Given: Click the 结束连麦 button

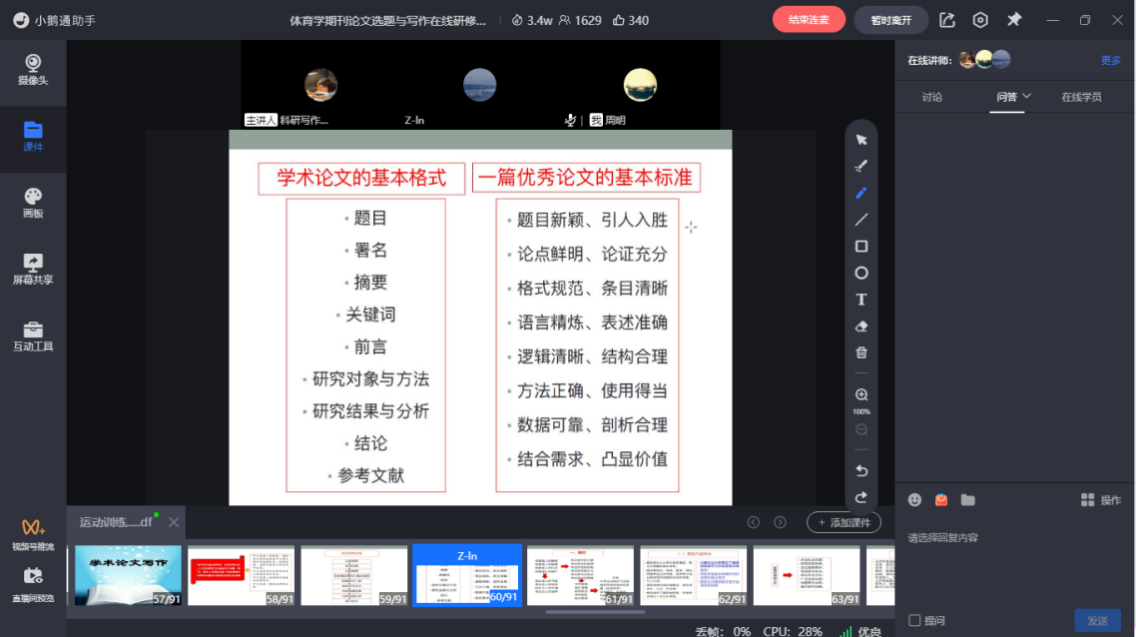Looking at the screenshot, I should point(808,20).
